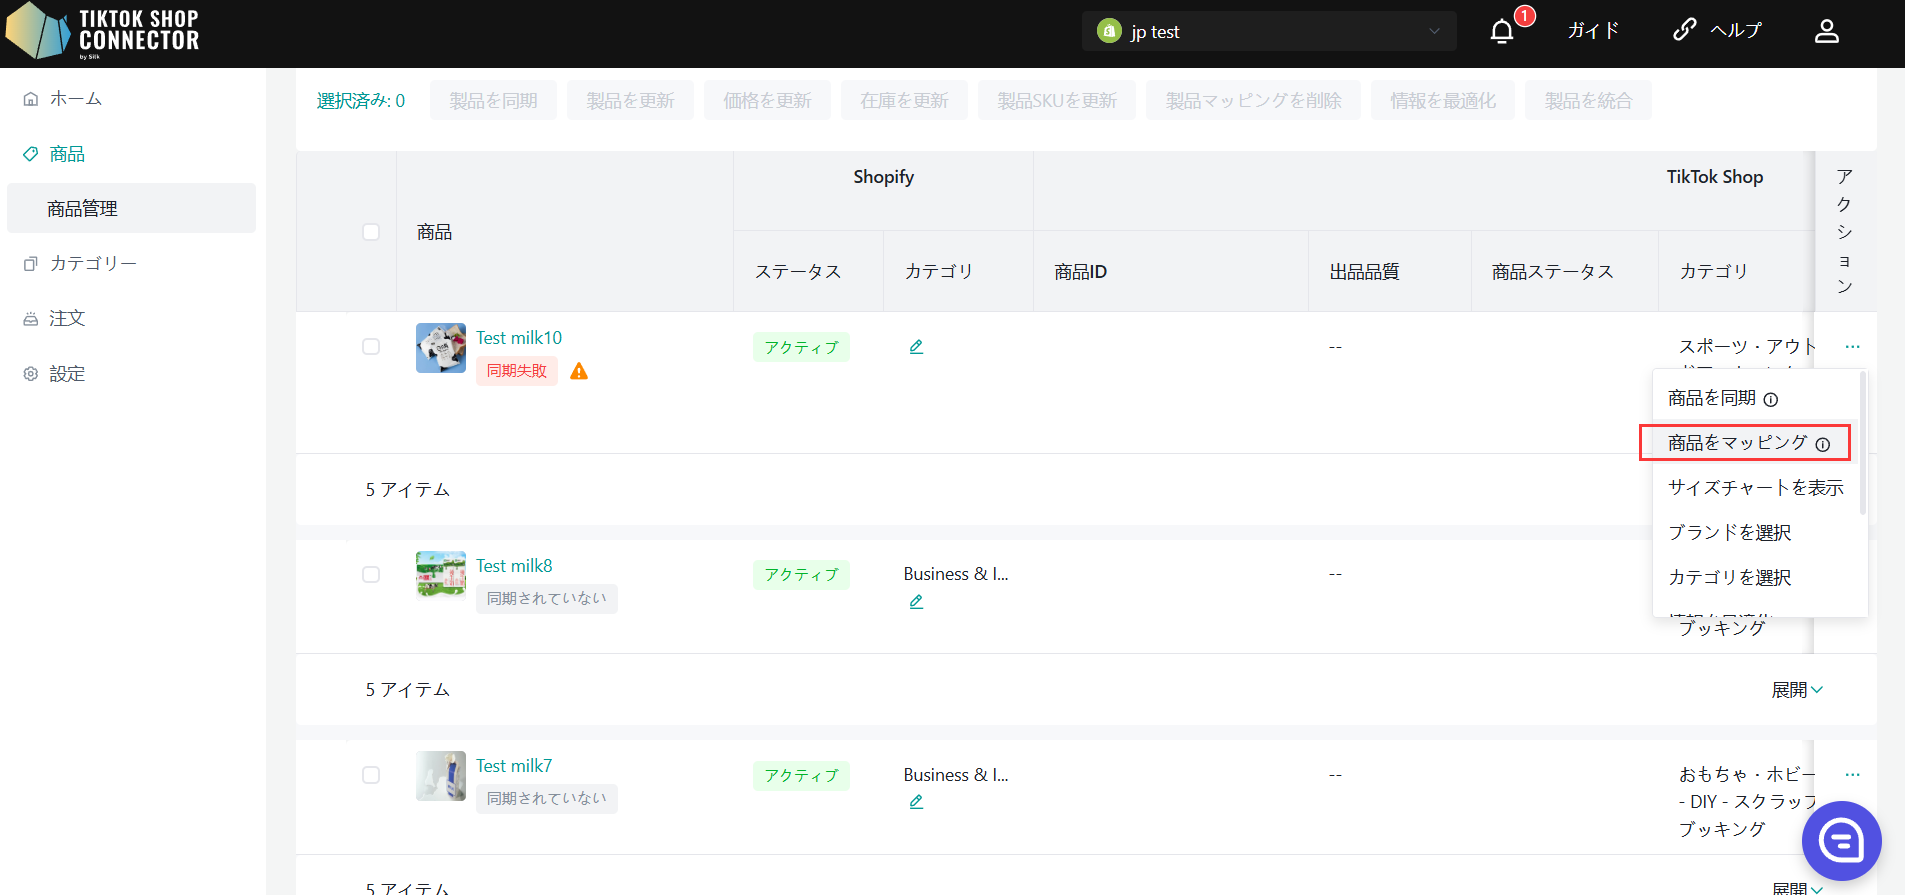
Task: Open the chat support bubble
Action: (1842, 841)
